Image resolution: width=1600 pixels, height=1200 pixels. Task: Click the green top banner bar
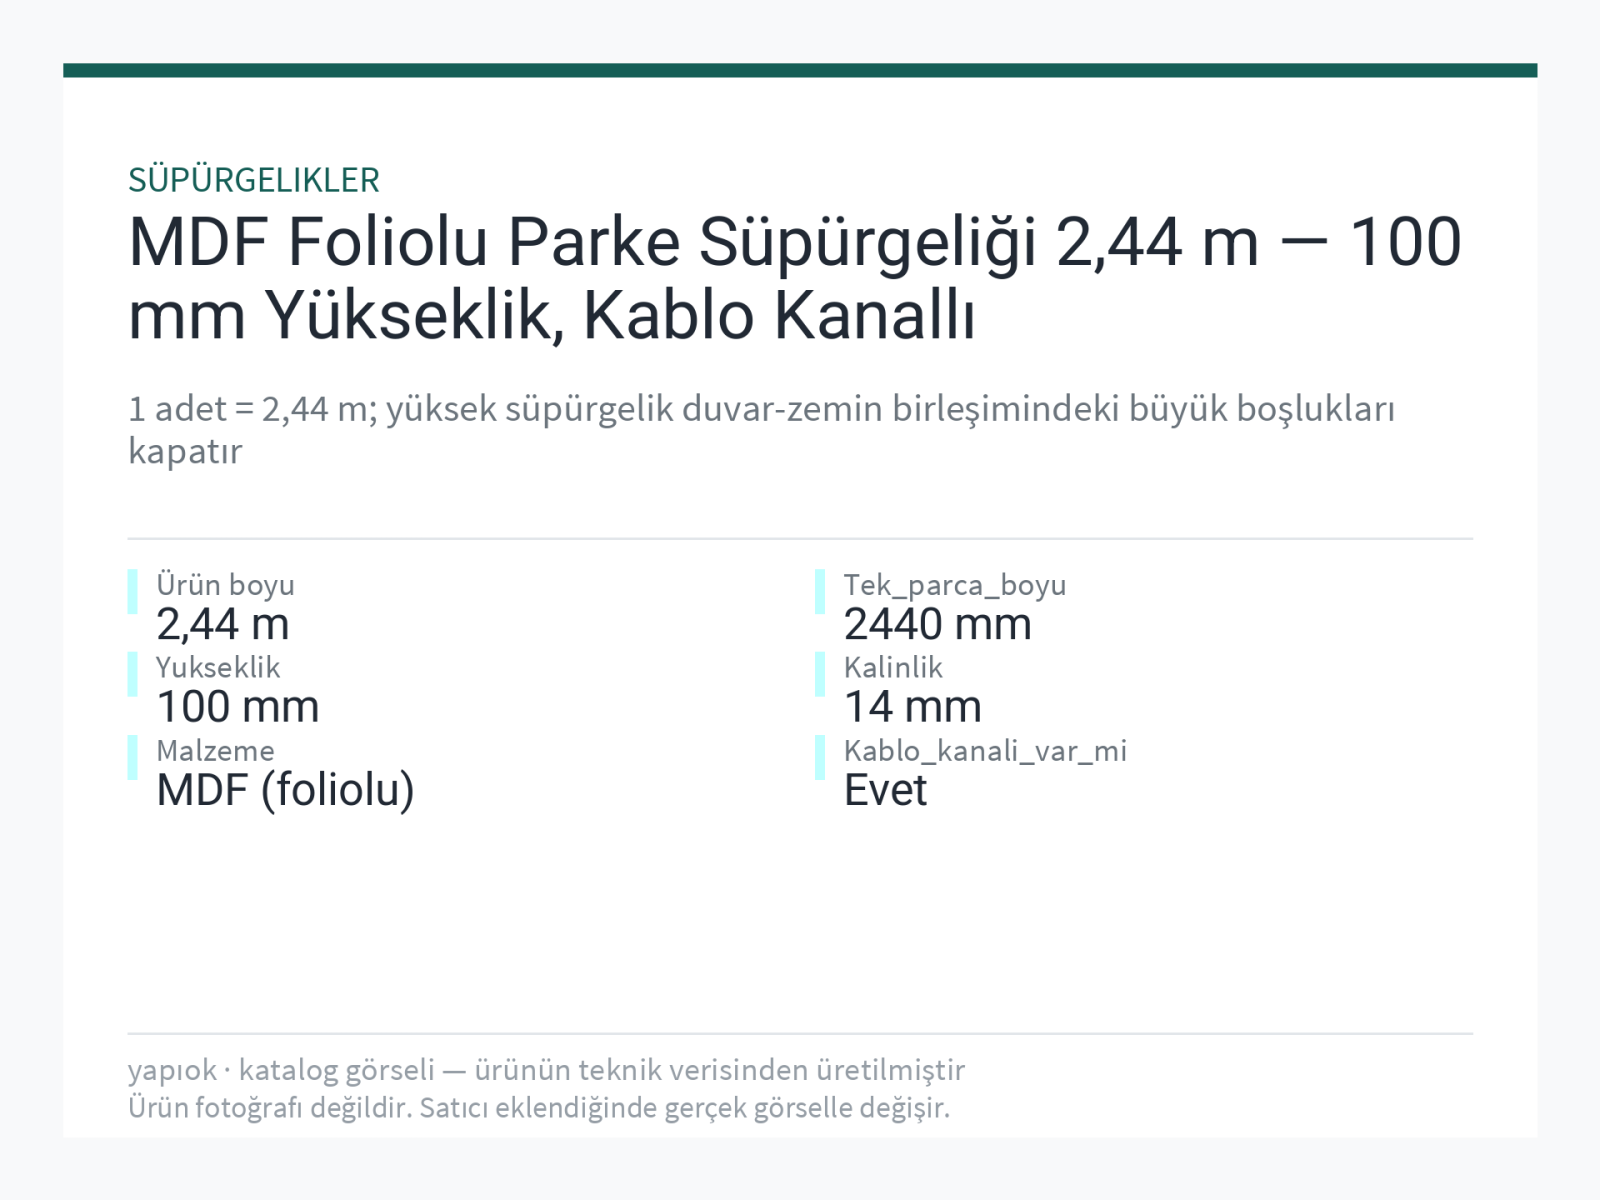click(x=800, y=70)
